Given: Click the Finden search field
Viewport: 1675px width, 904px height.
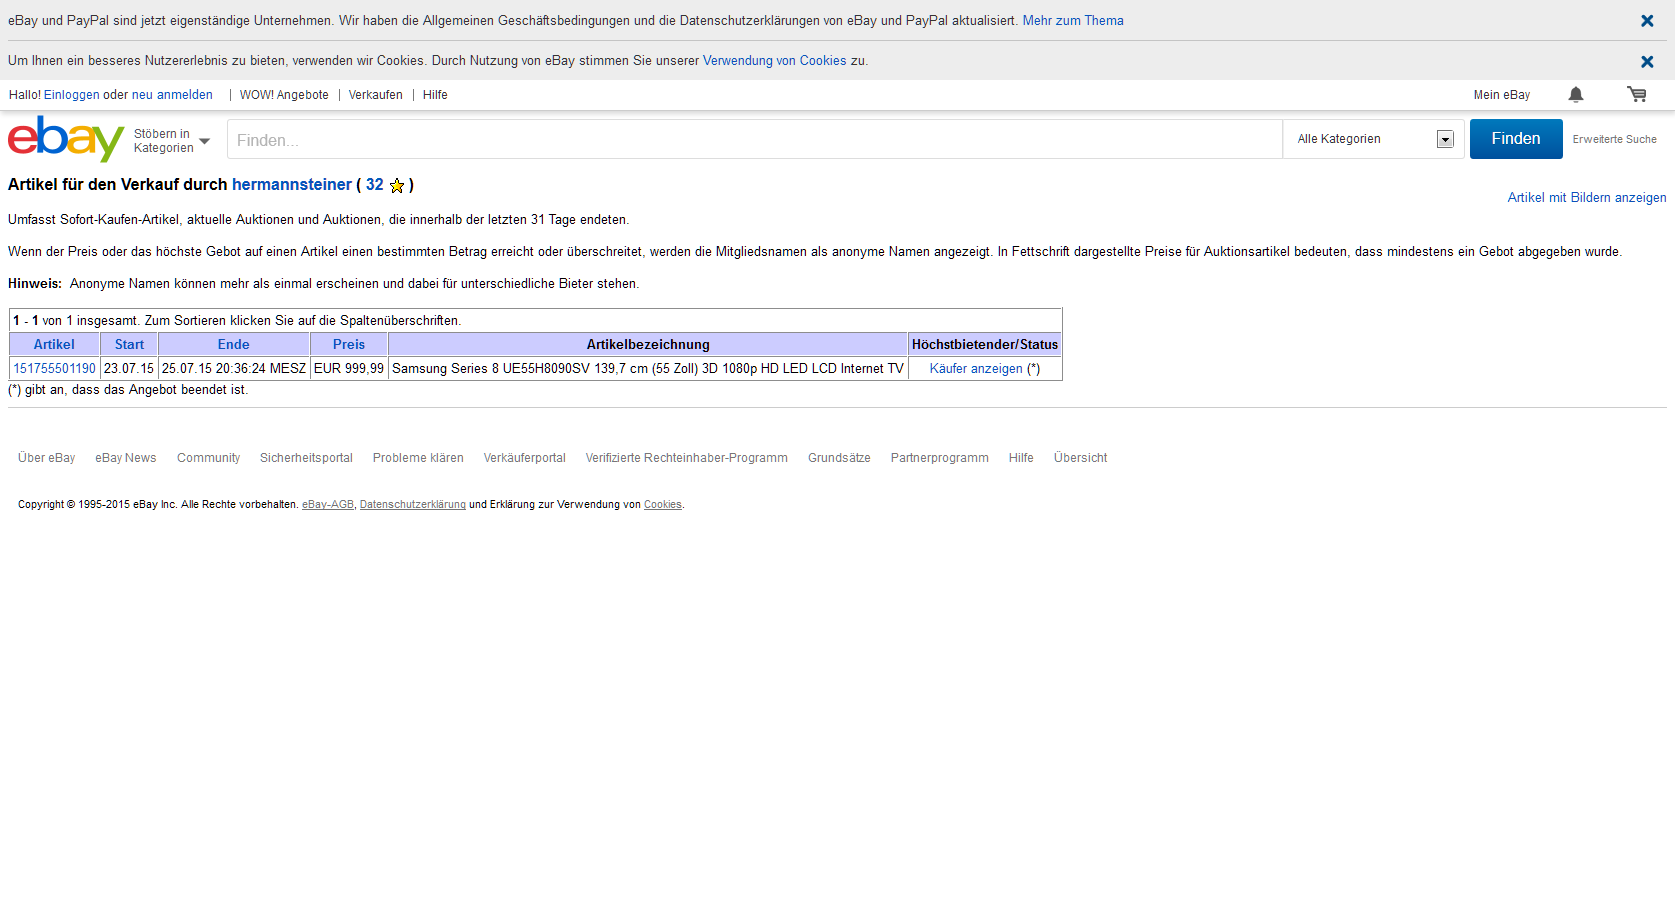Looking at the screenshot, I should point(755,140).
